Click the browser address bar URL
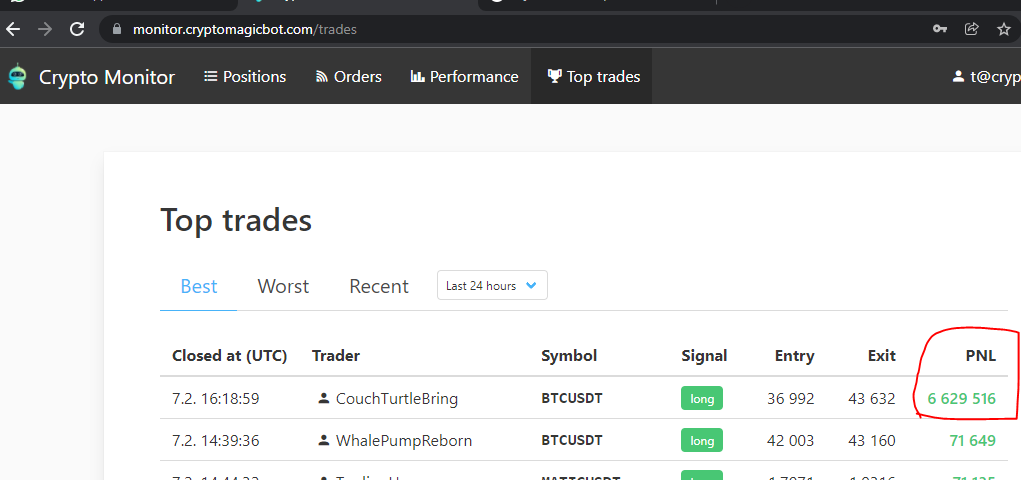This screenshot has width=1021, height=480. pos(245,29)
